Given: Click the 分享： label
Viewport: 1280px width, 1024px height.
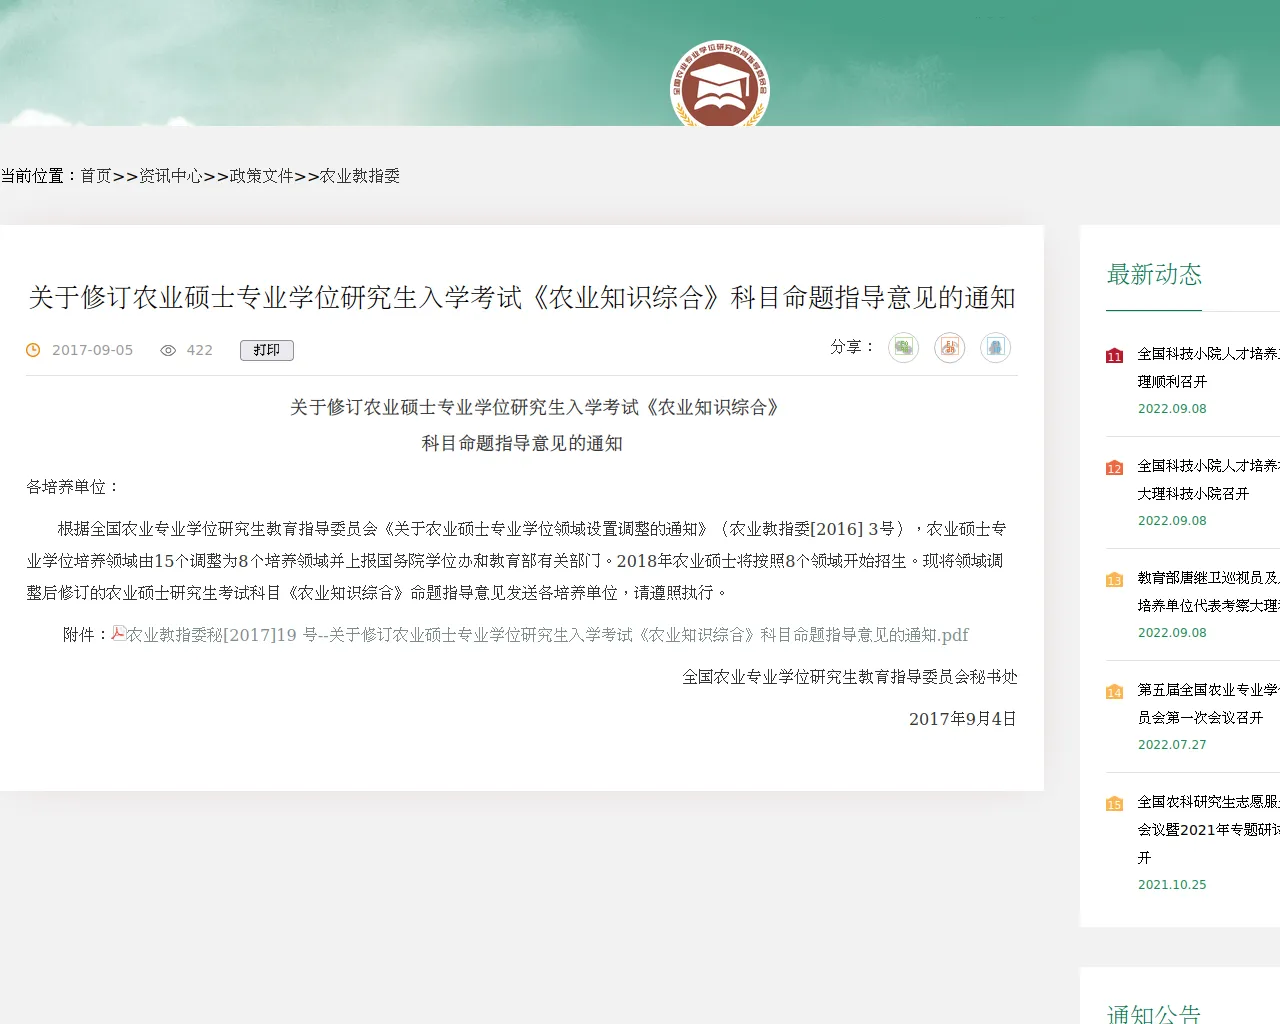Looking at the screenshot, I should click(x=853, y=347).
